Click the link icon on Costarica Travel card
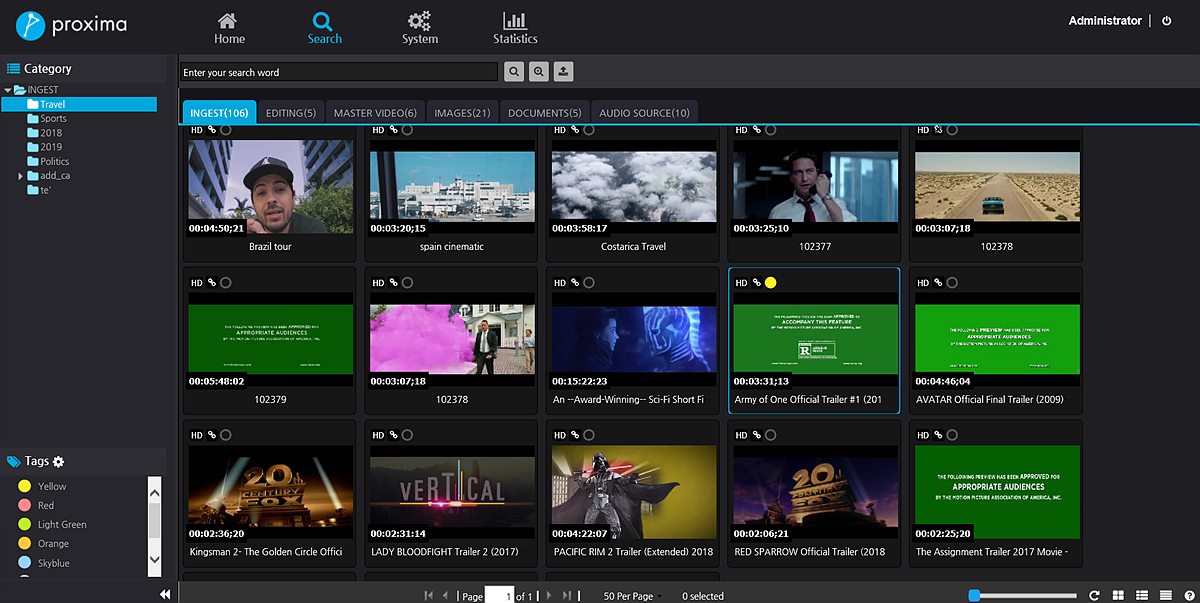Viewport: 1200px width, 603px height. (575, 130)
